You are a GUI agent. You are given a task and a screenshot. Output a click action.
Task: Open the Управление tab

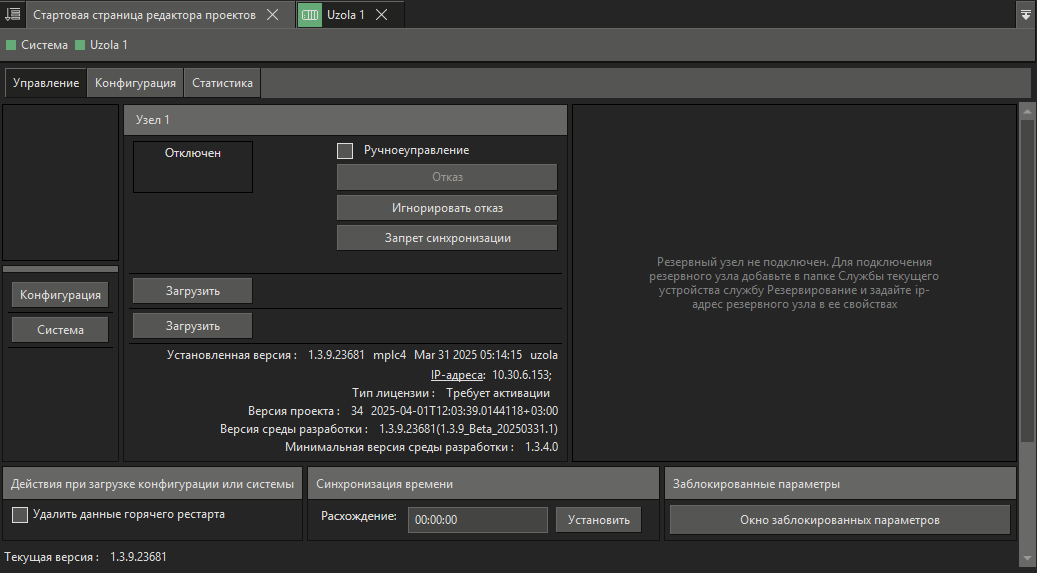tap(46, 83)
